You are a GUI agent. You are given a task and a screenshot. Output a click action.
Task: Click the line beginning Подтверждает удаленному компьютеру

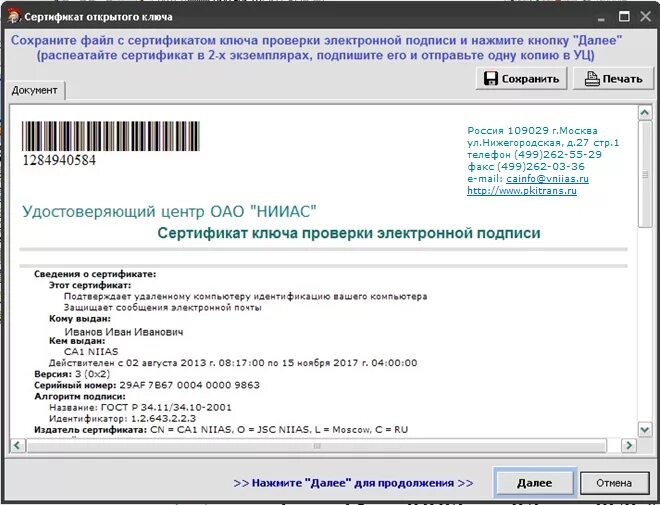pos(245,296)
